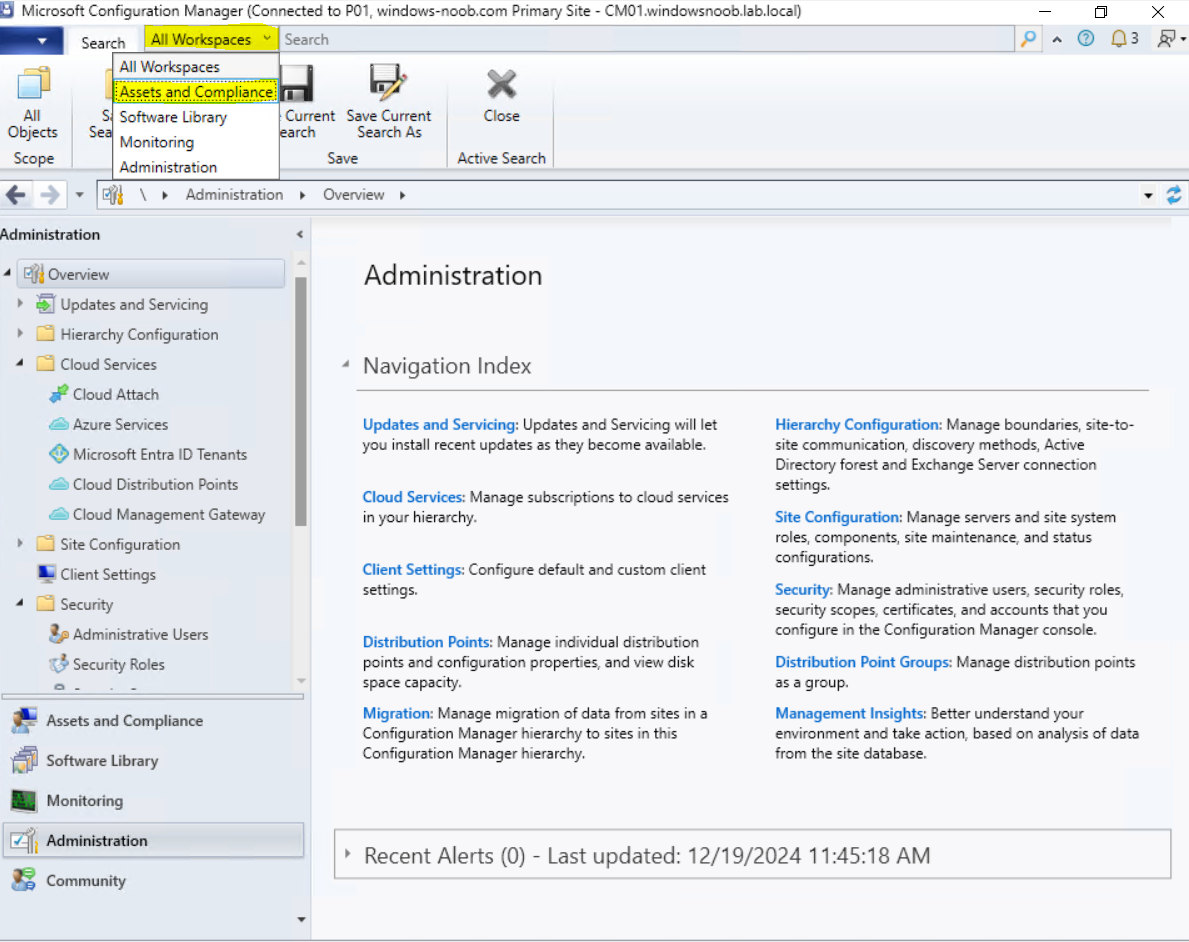The height and width of the screenshot is (942, 1189).
Task: Open the All Workspaces dropdown
Action: click(x=210, y=39)
